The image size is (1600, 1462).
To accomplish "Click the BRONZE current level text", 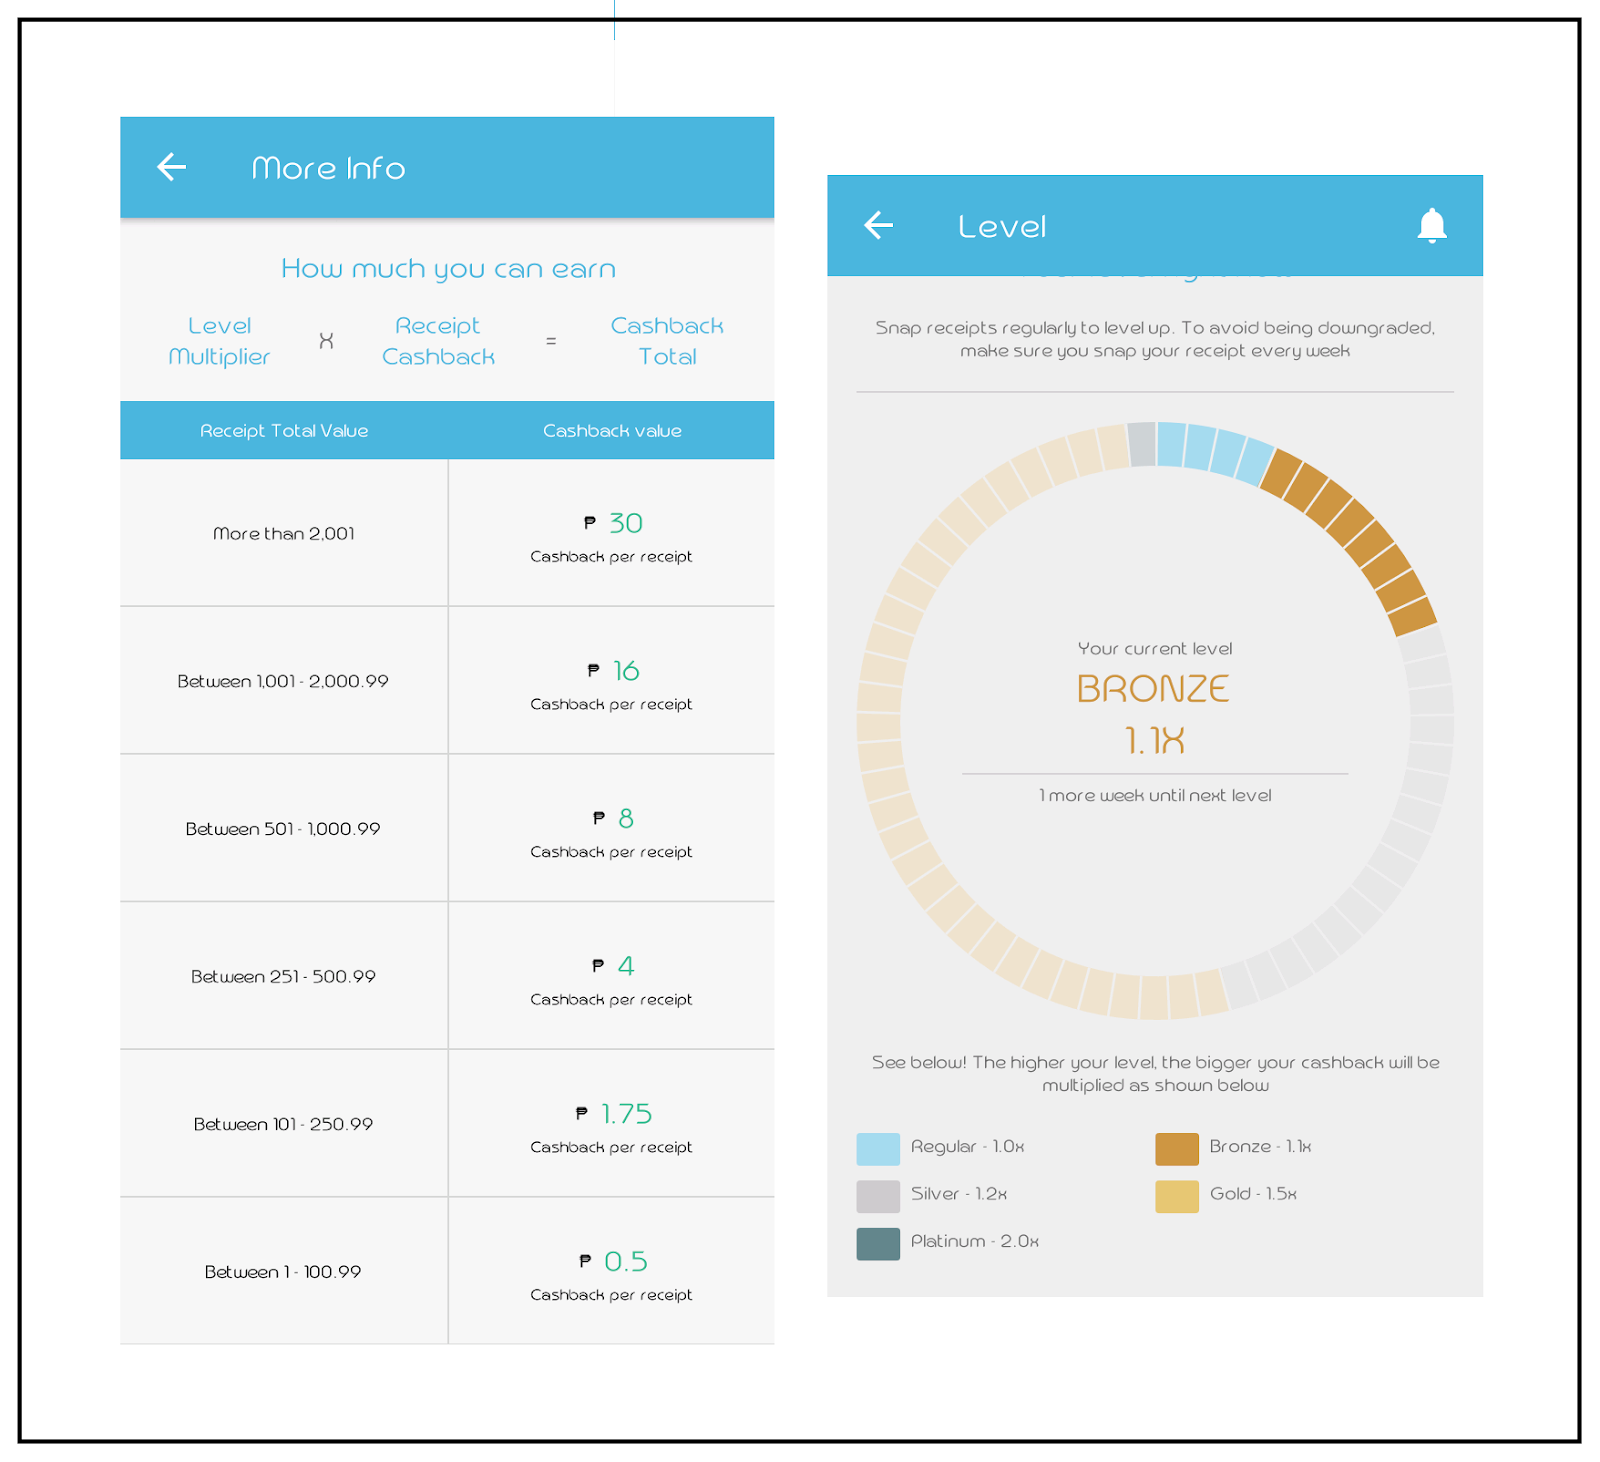I will click(x=1155, y=688).
